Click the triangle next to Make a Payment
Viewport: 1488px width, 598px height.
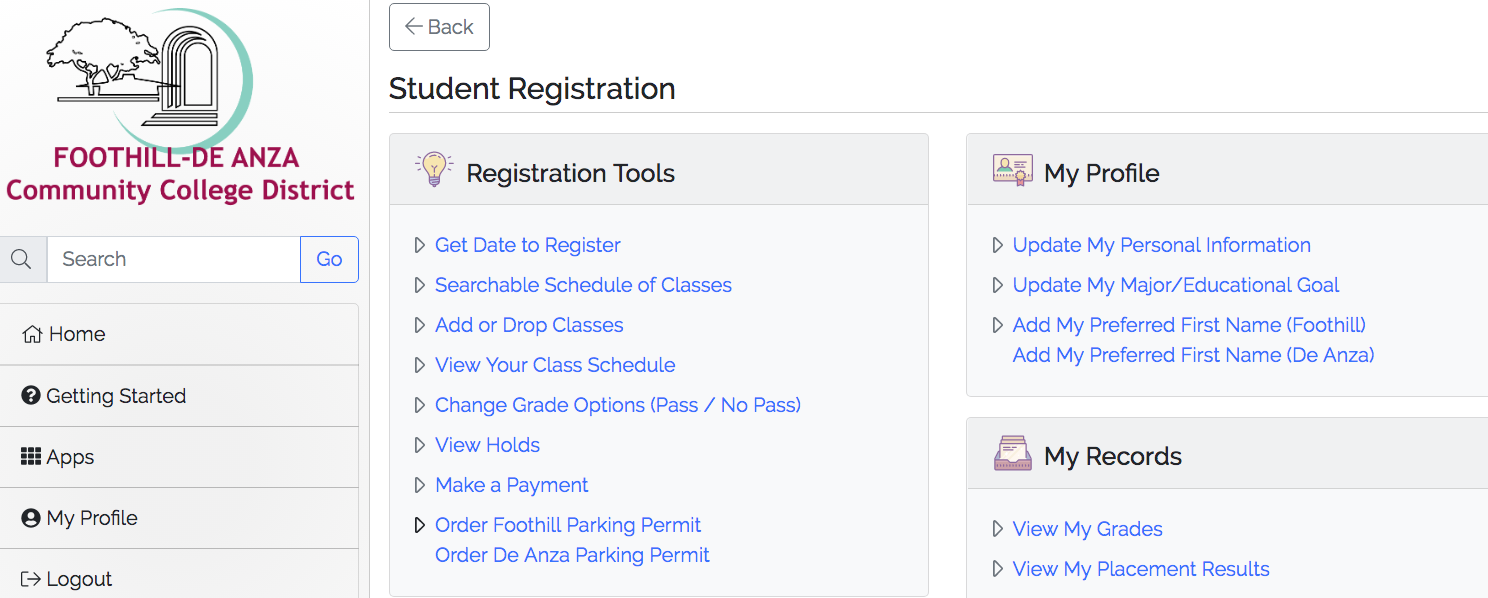[x=419, y=484]
